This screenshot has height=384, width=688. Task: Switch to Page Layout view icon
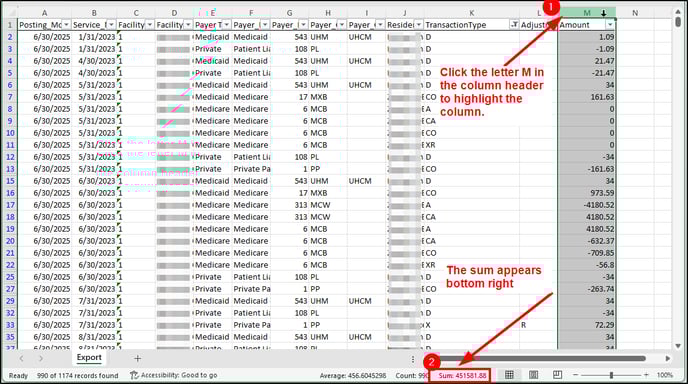click(533, 375)
